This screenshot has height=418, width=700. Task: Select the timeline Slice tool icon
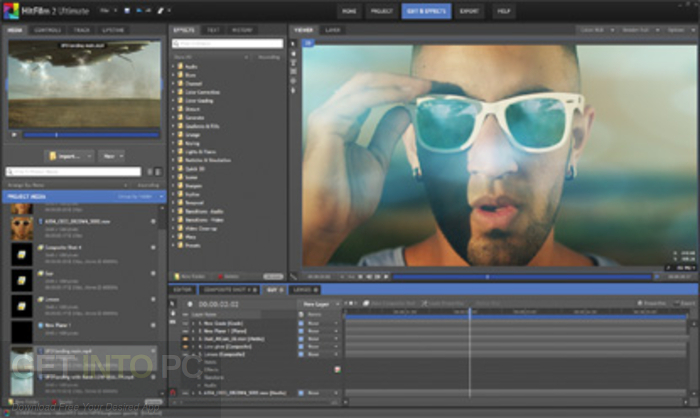(x=173, y=322)
